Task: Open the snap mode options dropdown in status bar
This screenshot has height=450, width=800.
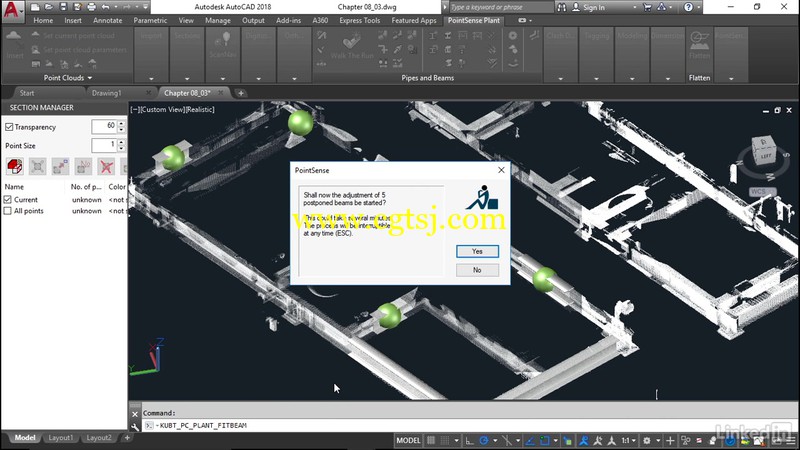Action: coord(456,440)
